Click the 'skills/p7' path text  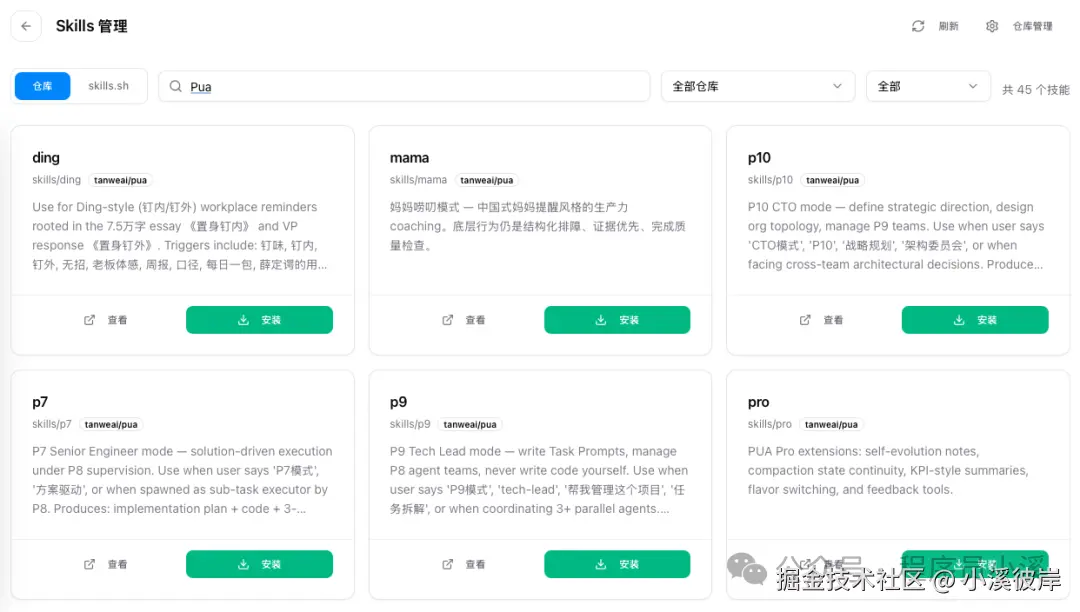point(52,425)
